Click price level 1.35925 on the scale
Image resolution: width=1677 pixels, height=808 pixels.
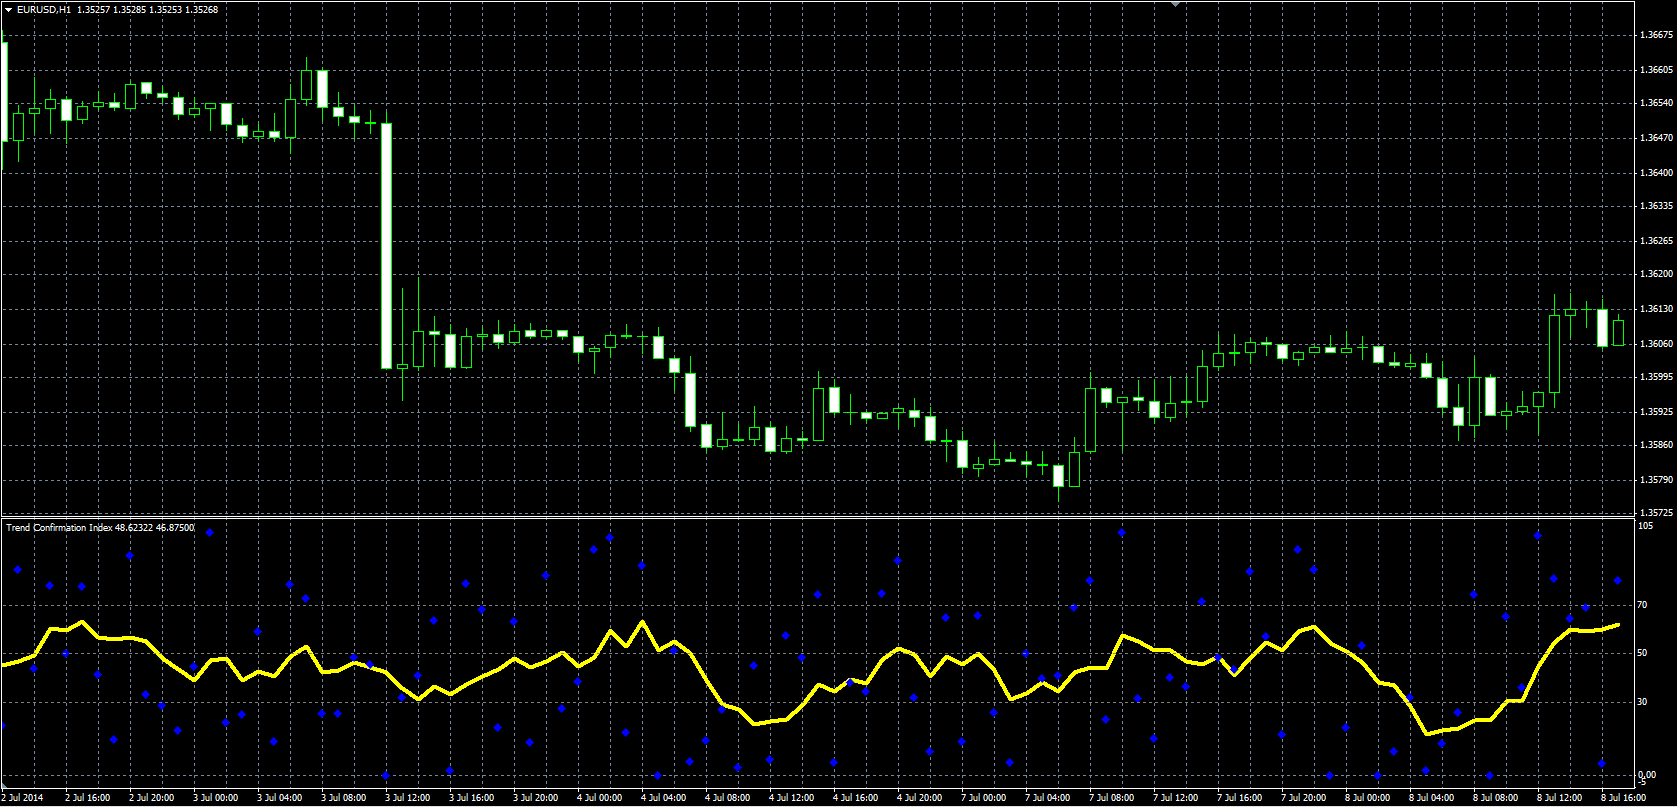click(x=1656, y=412)
